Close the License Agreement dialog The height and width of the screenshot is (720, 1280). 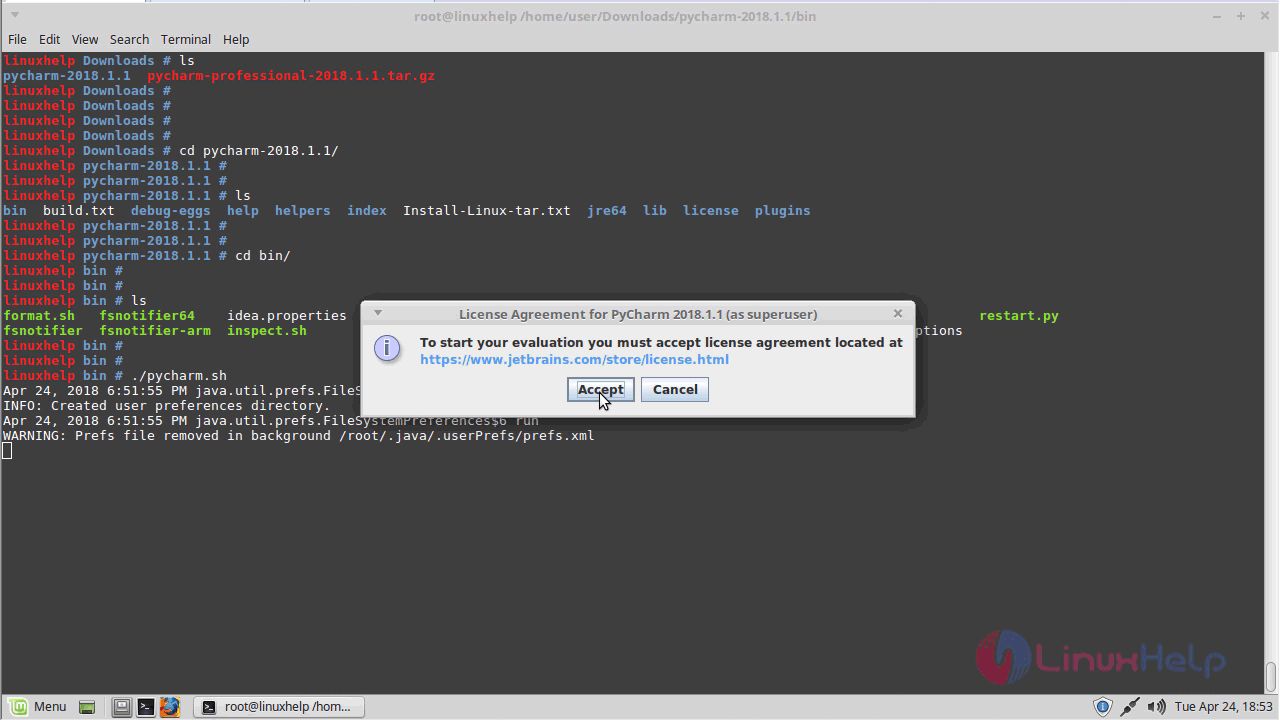tap(897, 313)
